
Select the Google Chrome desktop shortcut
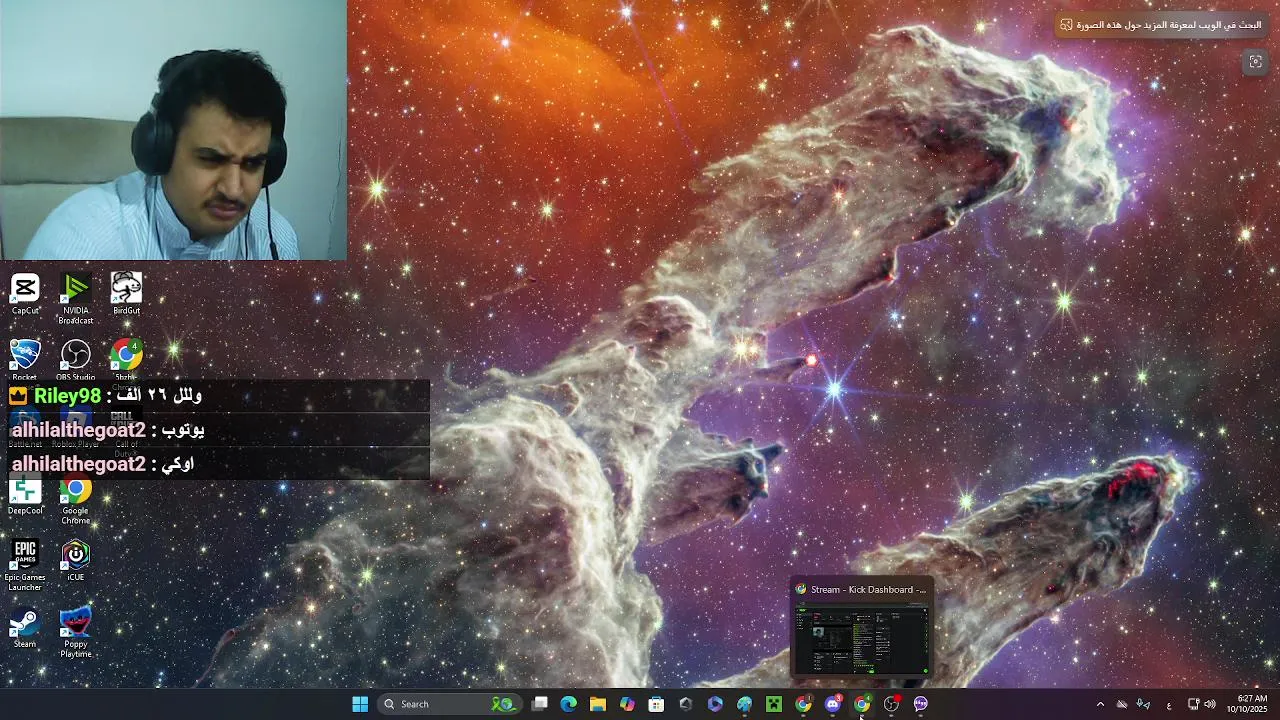pyautogui.click(x=75, y=501)
